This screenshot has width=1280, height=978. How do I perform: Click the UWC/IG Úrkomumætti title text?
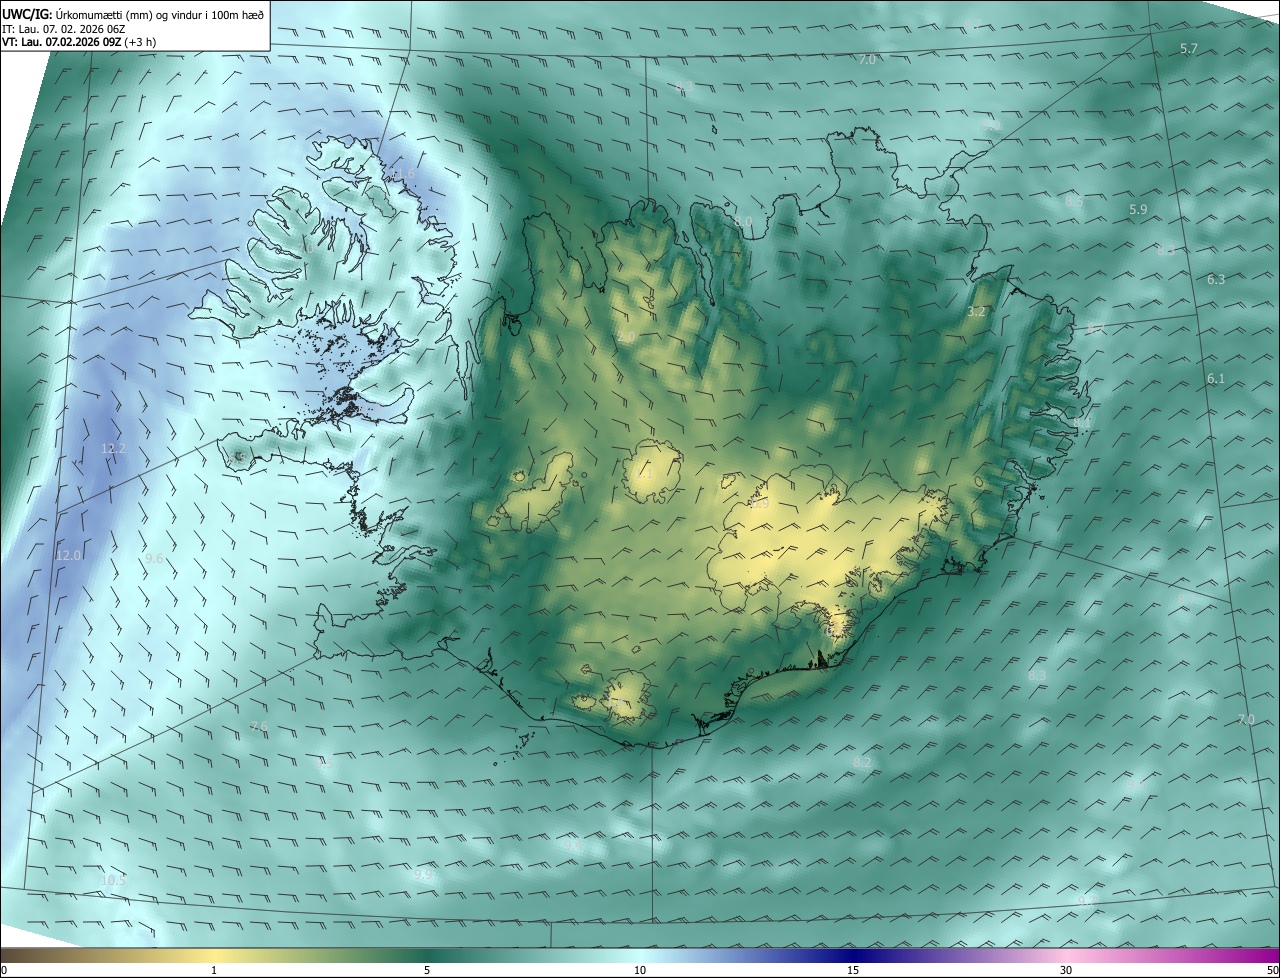pos(133,14)
